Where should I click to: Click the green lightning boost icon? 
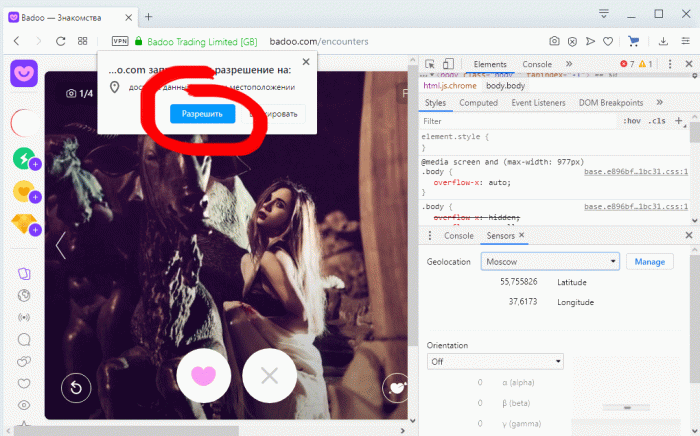coord(23,158)
